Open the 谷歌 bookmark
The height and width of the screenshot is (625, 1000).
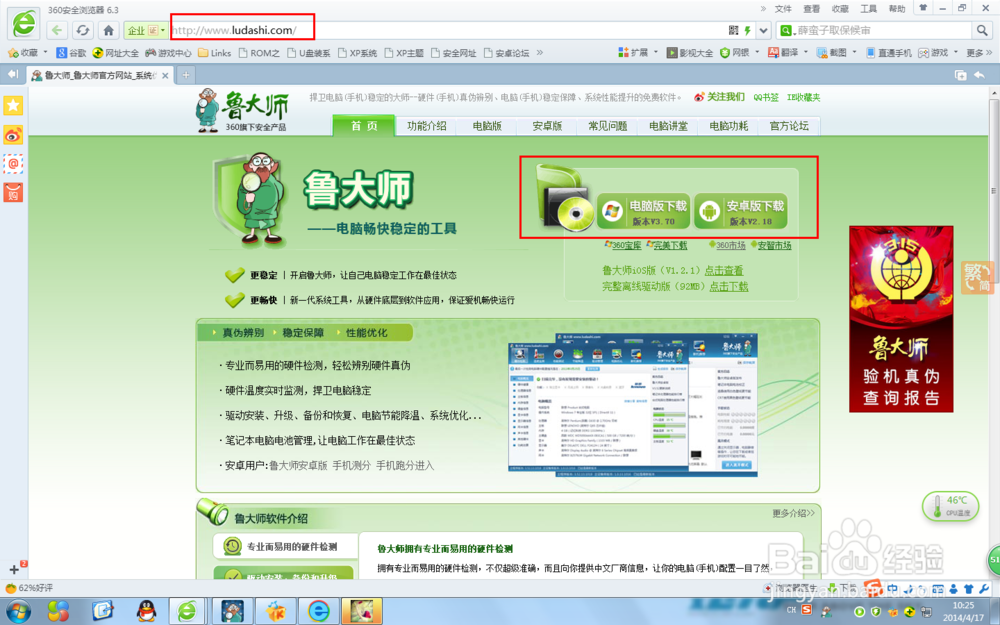point(71,53)
